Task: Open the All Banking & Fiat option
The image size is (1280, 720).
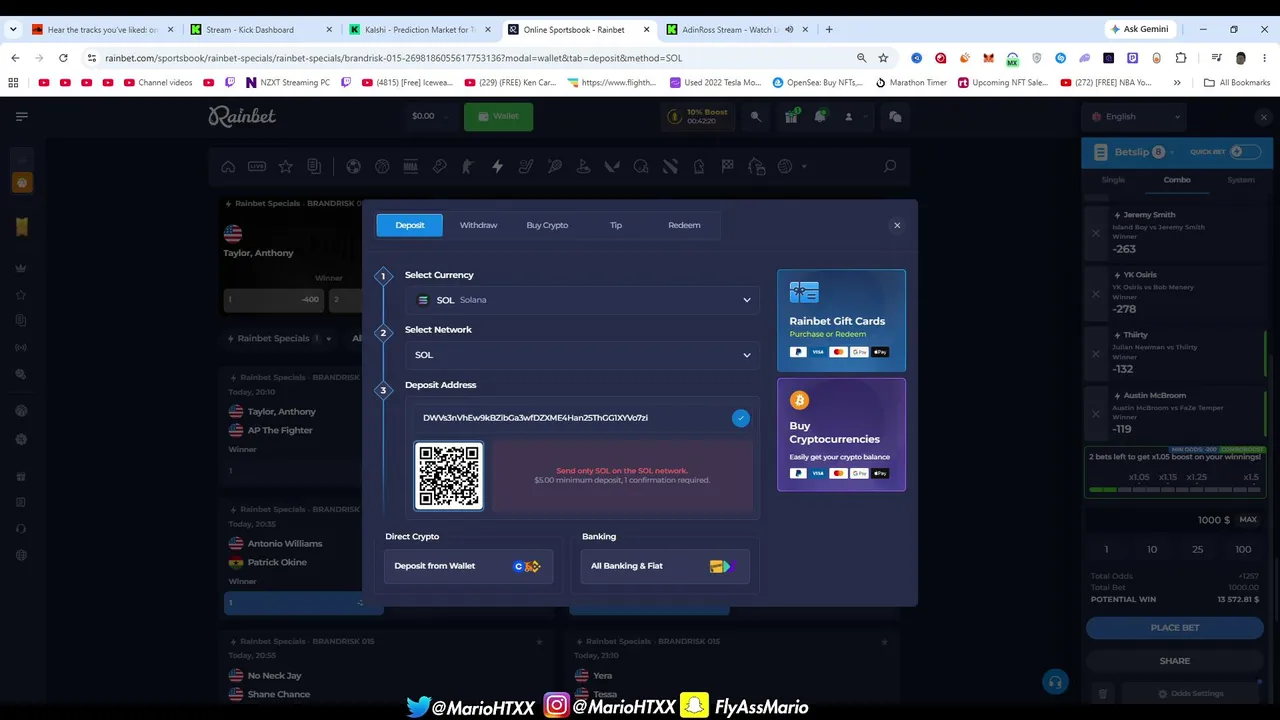Action: (665, 566)
